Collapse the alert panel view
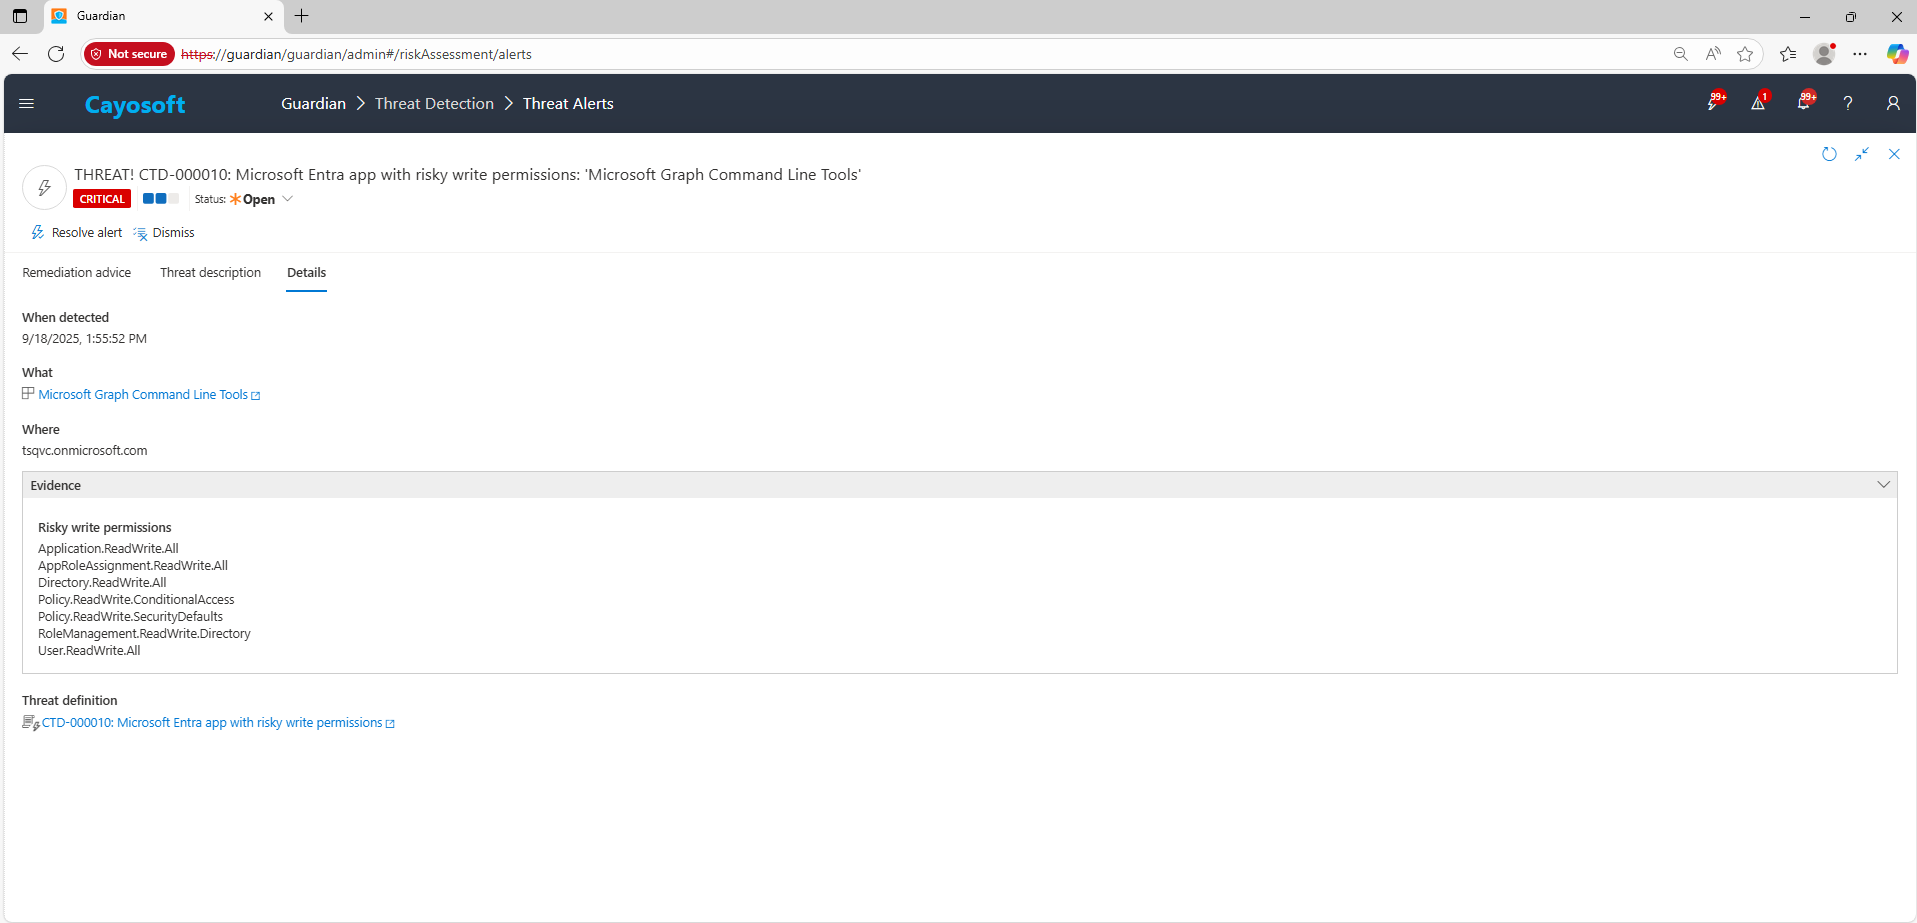Screen dimensions: 1917x923 point(1861,154)
